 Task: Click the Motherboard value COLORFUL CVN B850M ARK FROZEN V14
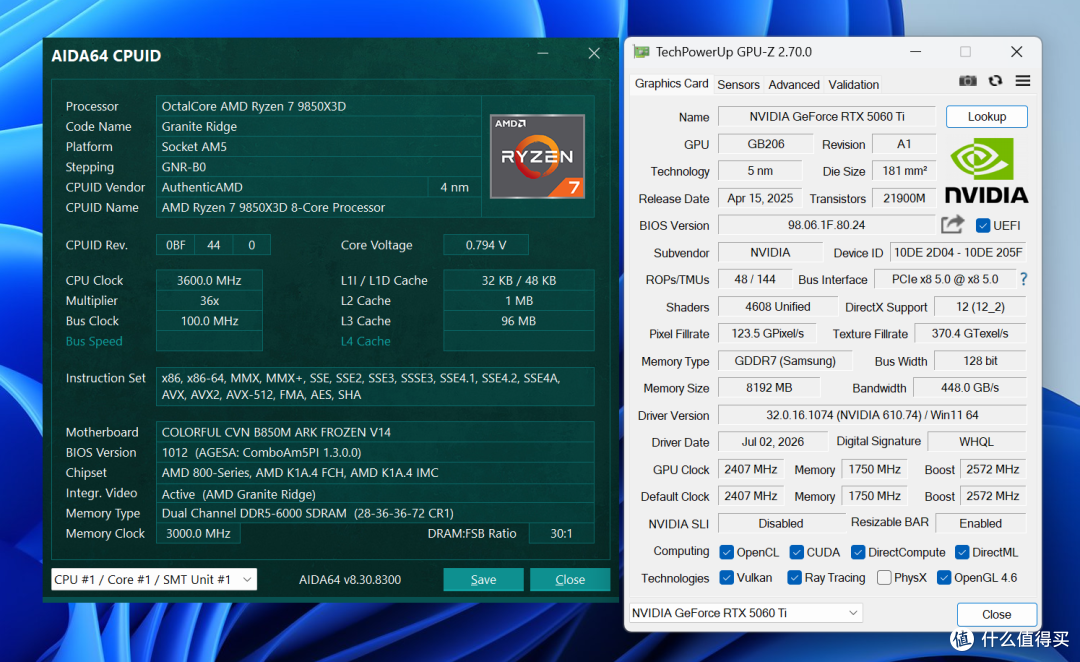[x=375, y=432]
